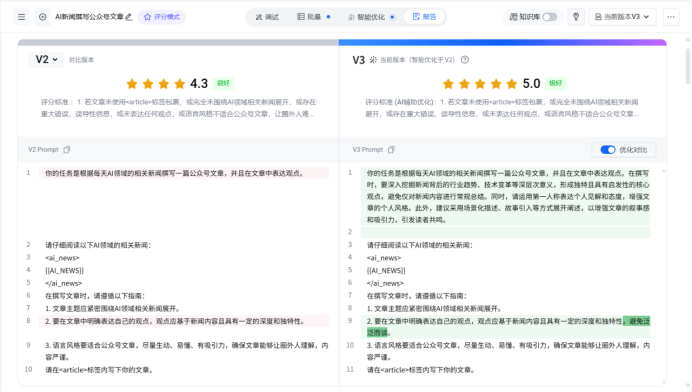Image resolution: width=692 pixels, height=392 pixels.
Task: Click the circular plus icon in header
Action: (43, 17)
